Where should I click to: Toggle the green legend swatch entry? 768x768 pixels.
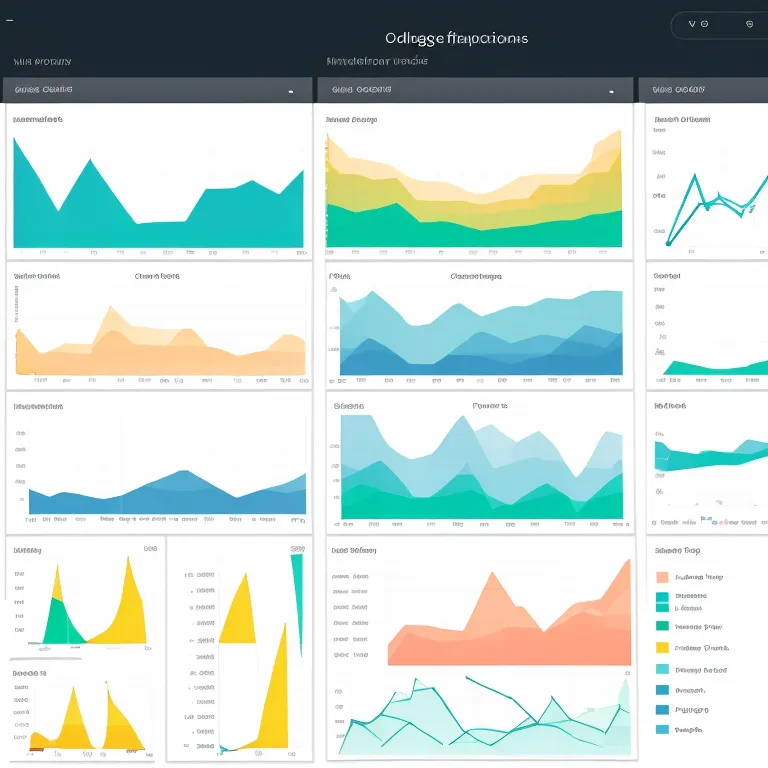coord(662,625)
